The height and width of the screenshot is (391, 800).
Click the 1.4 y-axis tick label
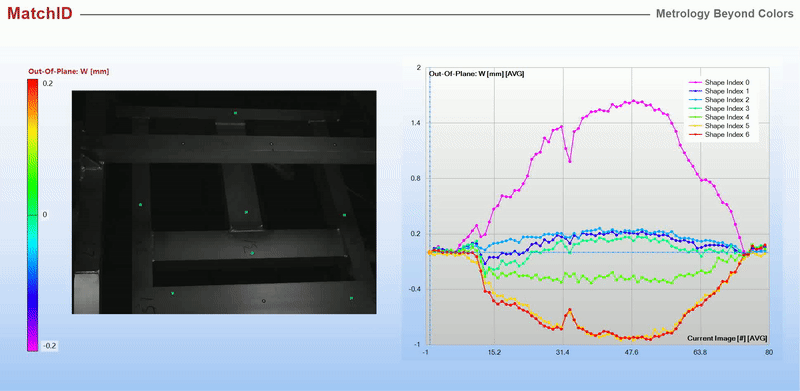(416, 123)
